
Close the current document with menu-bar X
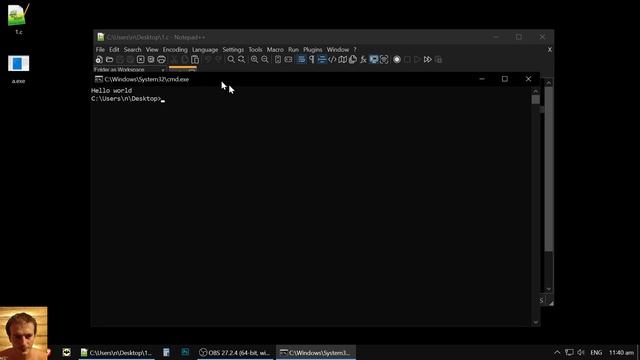tap(550, 49)
